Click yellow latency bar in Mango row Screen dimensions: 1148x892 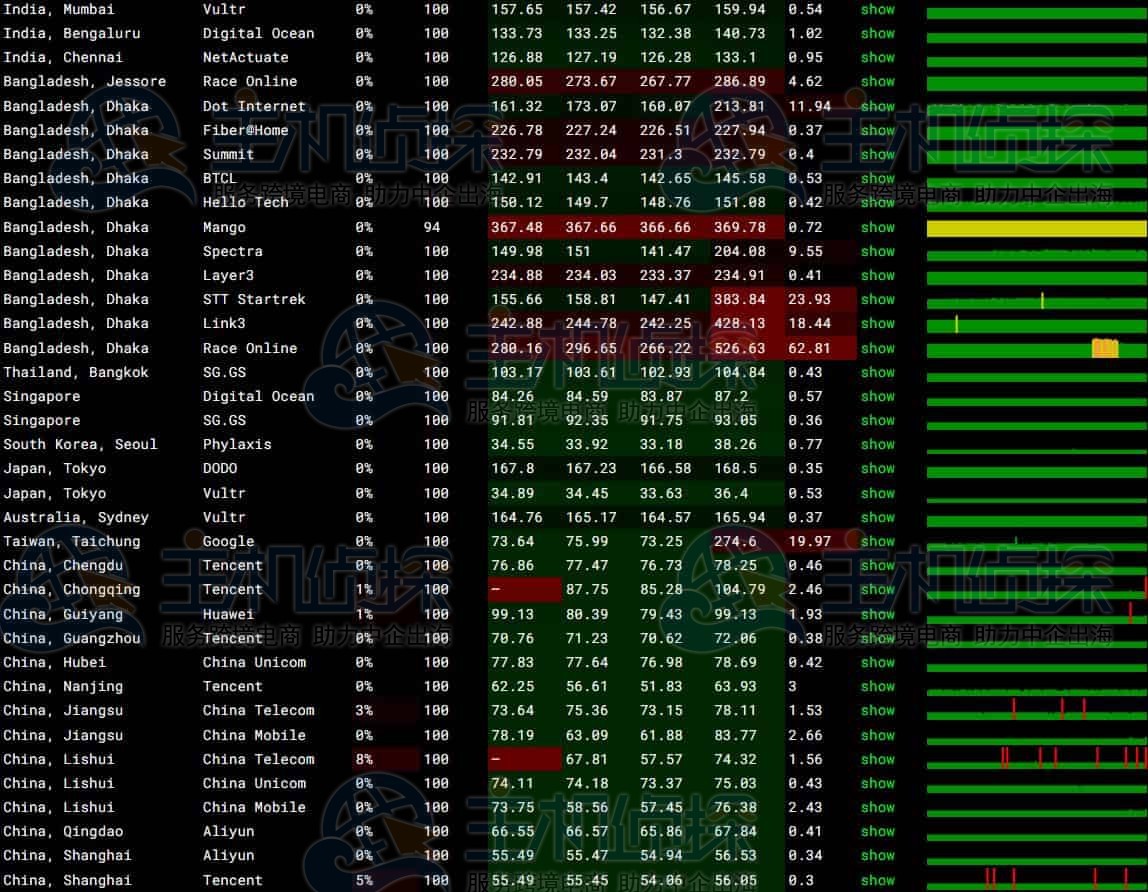pos(1036,229)
